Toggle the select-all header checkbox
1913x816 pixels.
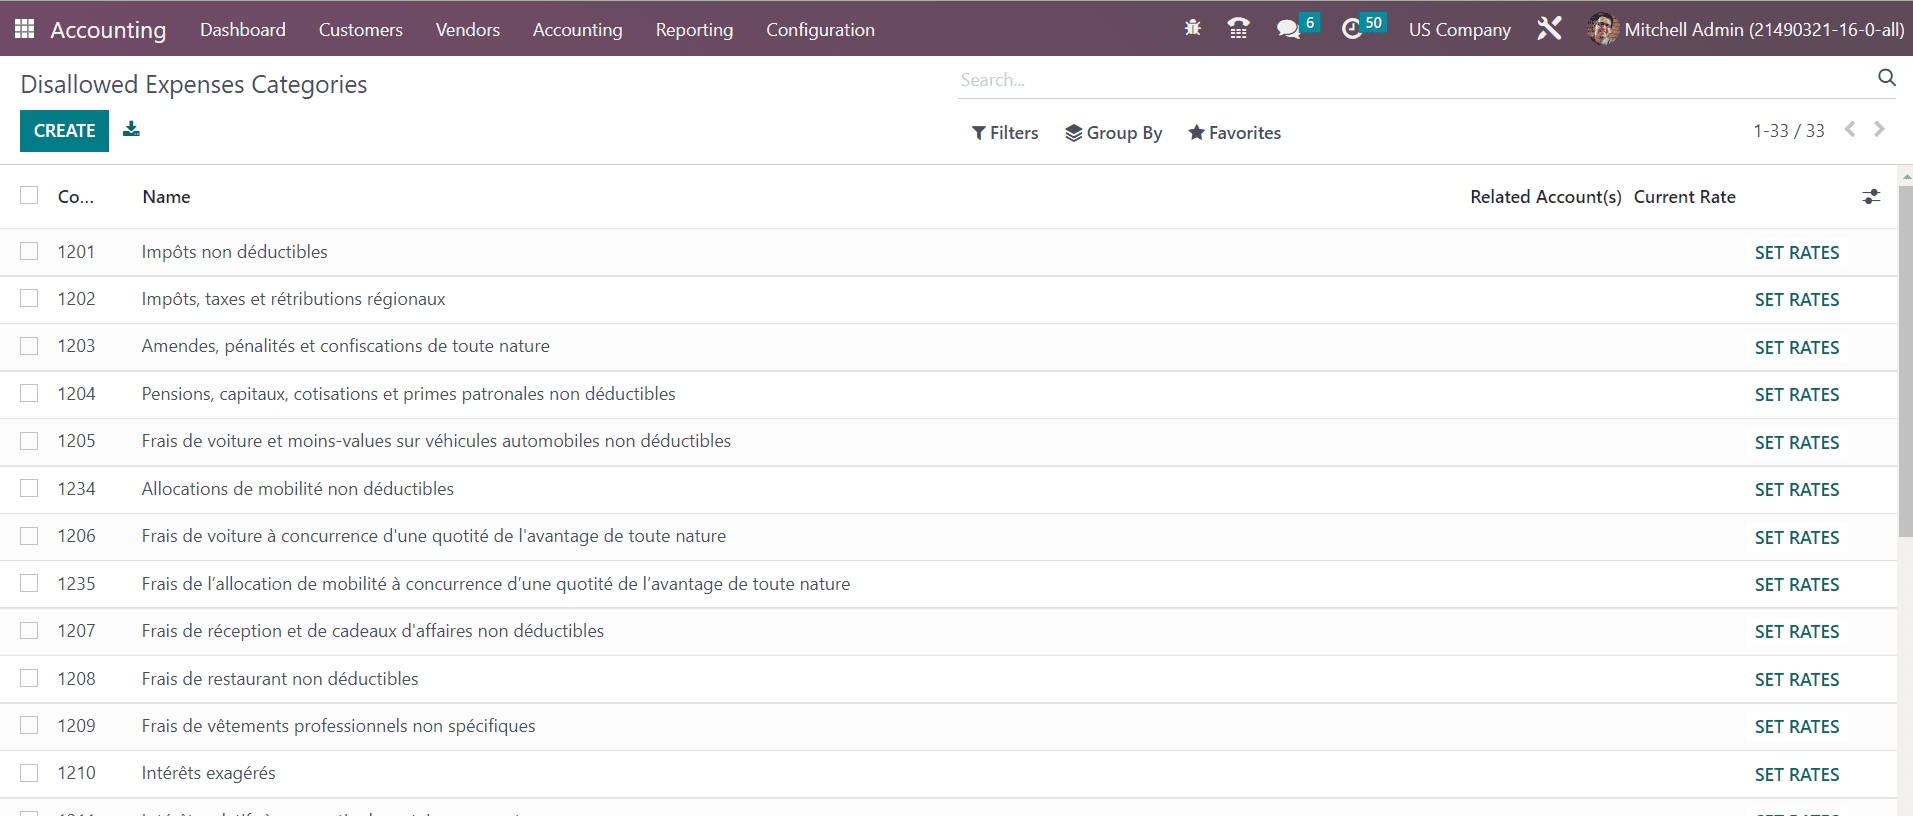(29, 196)
